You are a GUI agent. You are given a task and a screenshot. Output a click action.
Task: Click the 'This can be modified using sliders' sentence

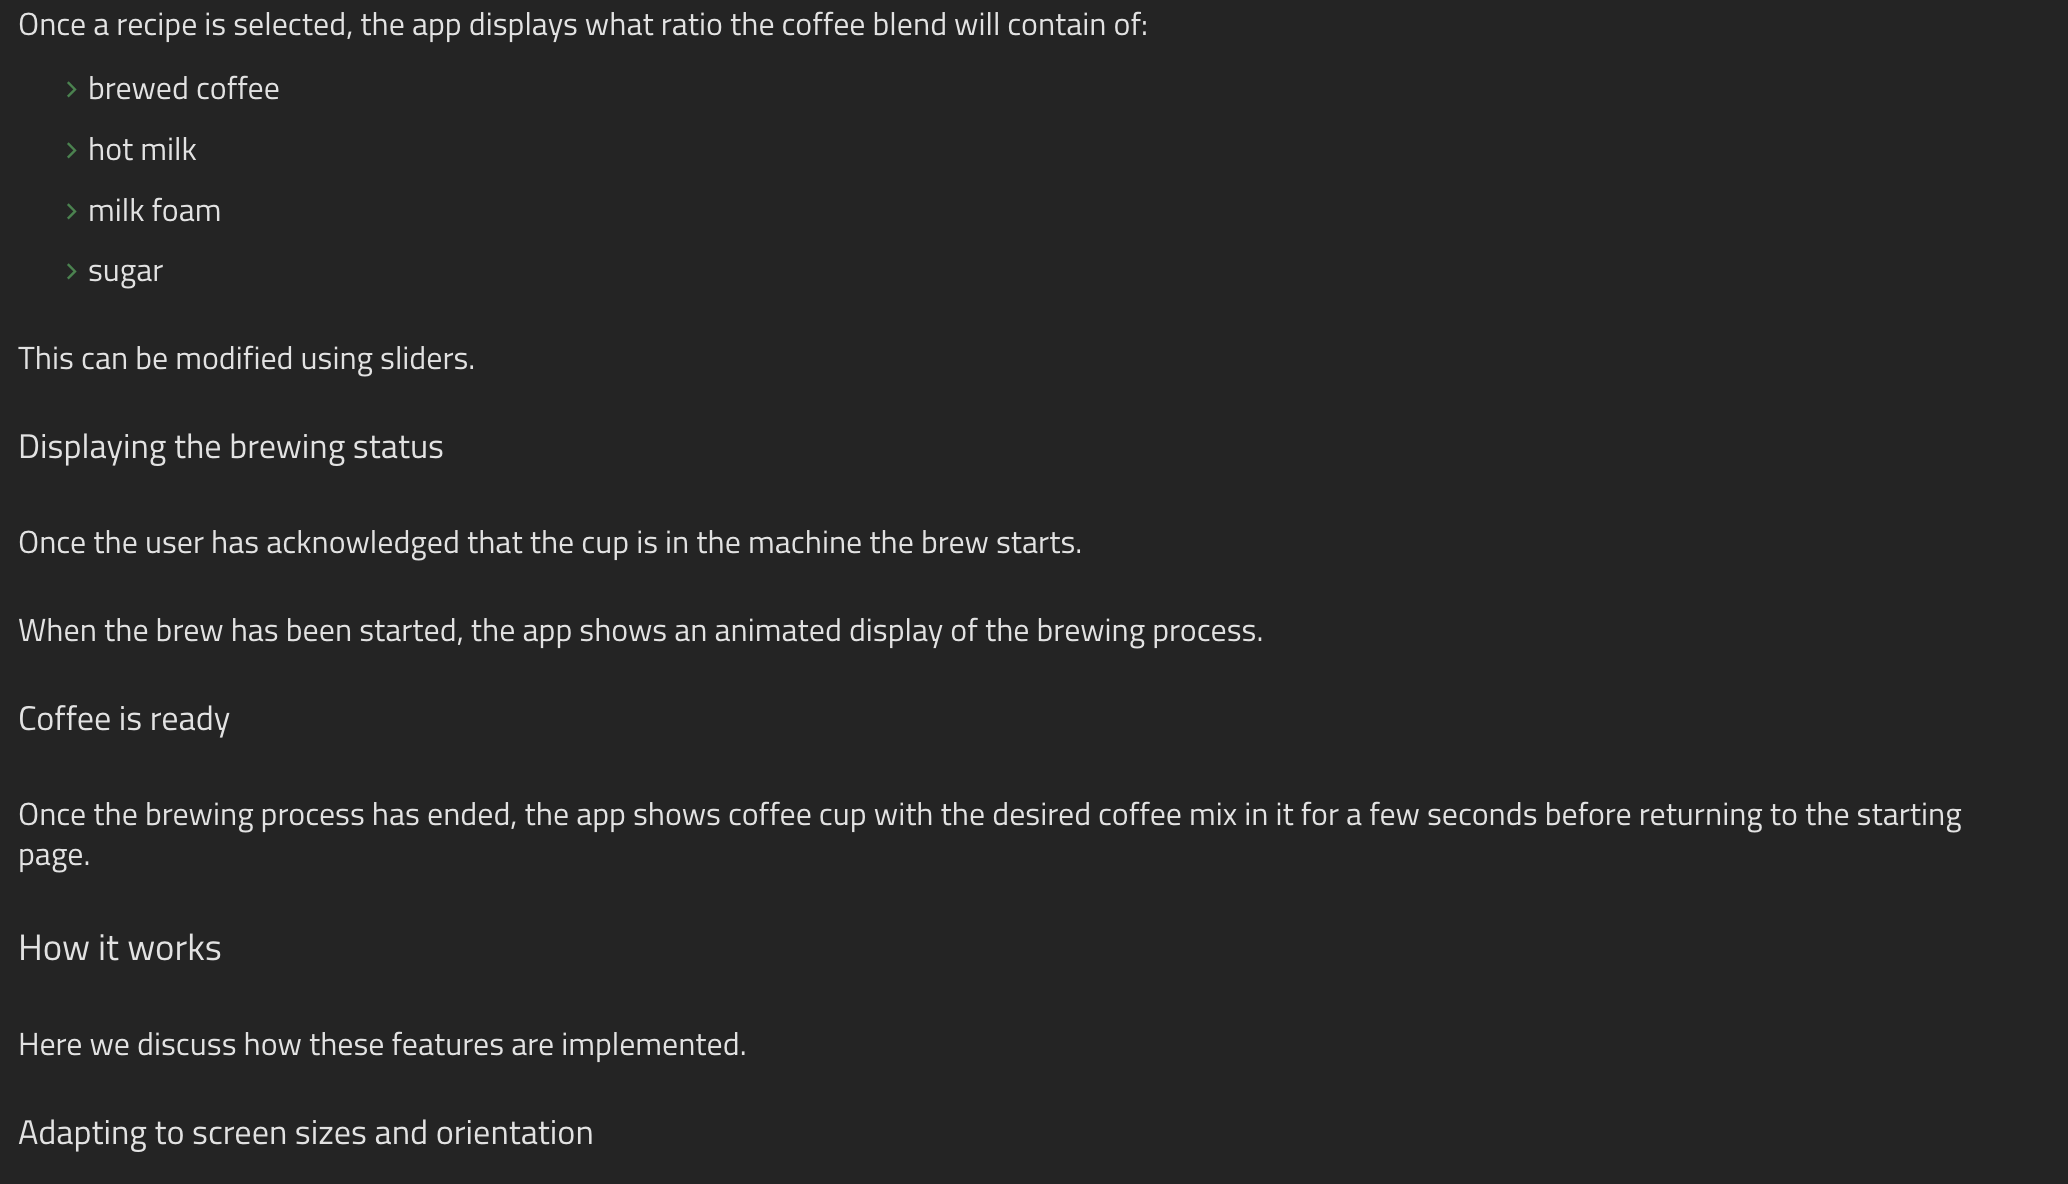[246, 359]
